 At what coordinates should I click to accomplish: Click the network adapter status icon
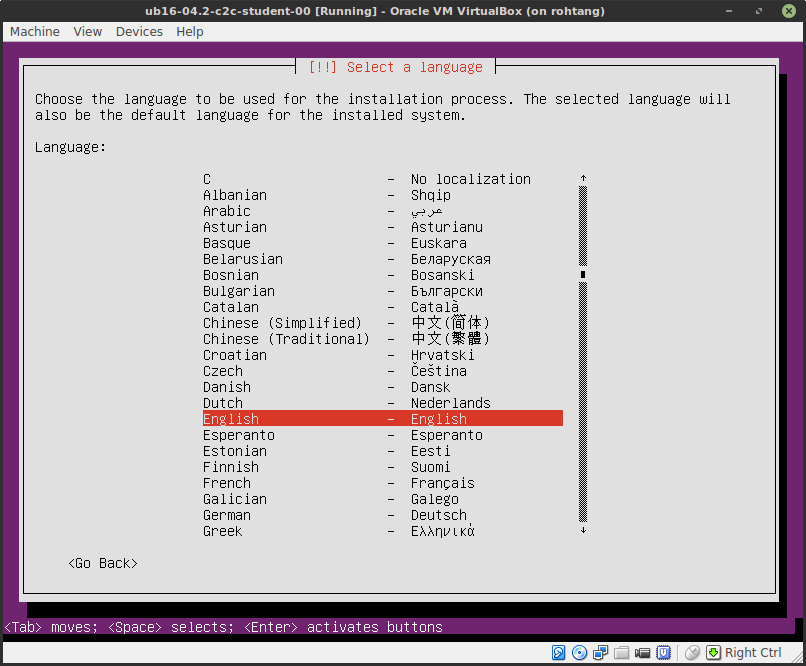click(600, 652)
